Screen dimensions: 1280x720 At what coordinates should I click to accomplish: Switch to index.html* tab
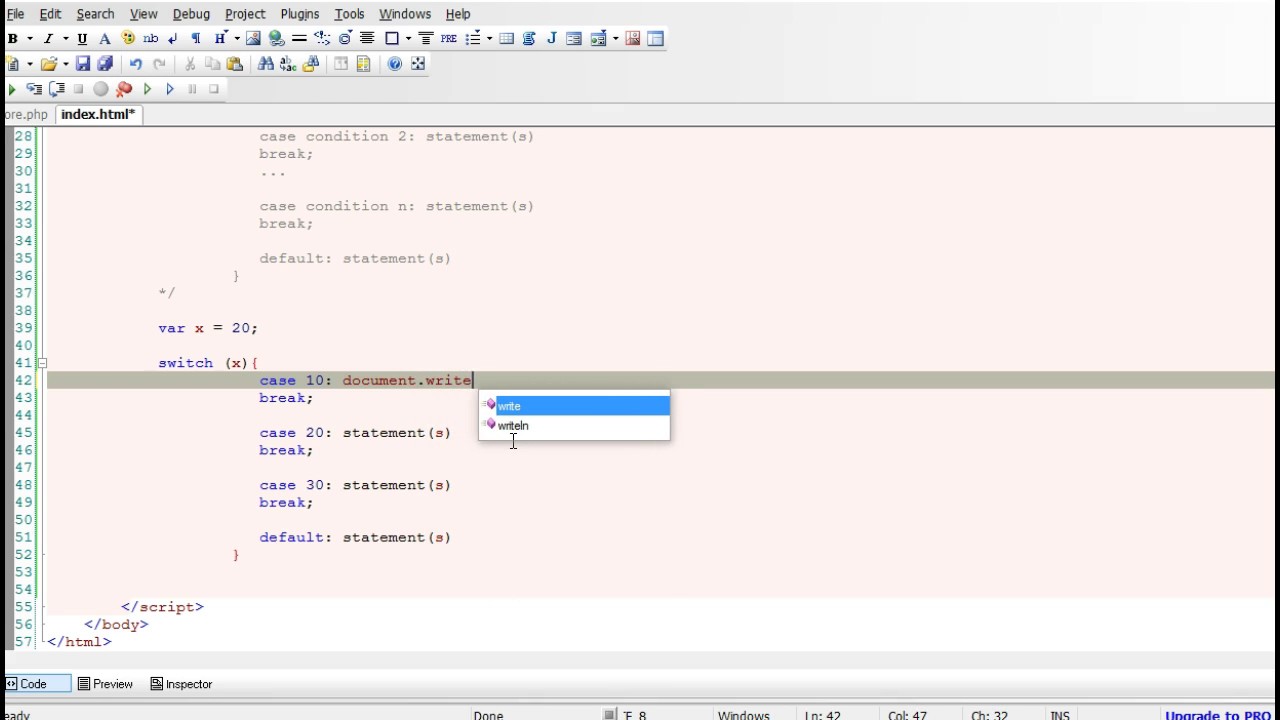(98, 115)
